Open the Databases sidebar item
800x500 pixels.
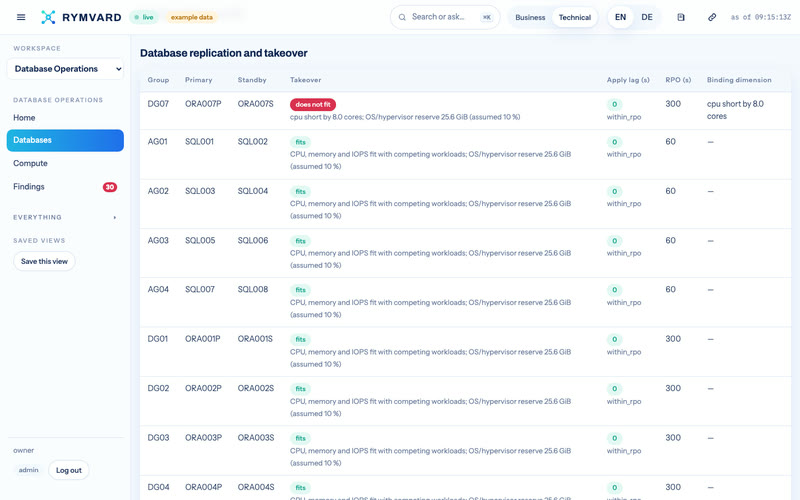tap(65, 140)
